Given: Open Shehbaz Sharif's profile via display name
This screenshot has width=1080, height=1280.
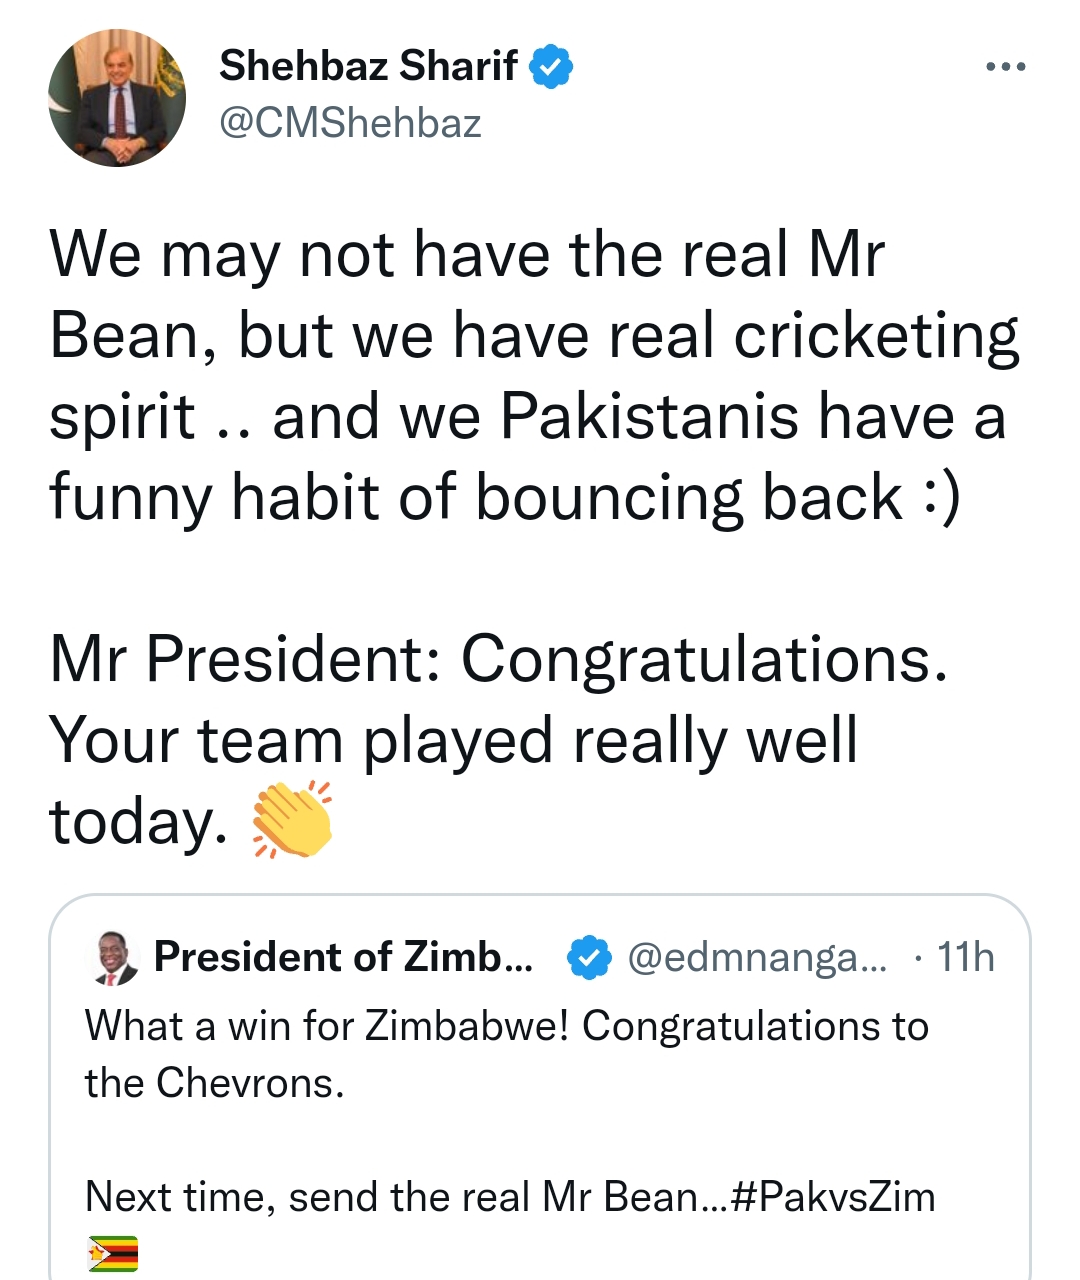Looking at the screenshot, I should 367,67.
